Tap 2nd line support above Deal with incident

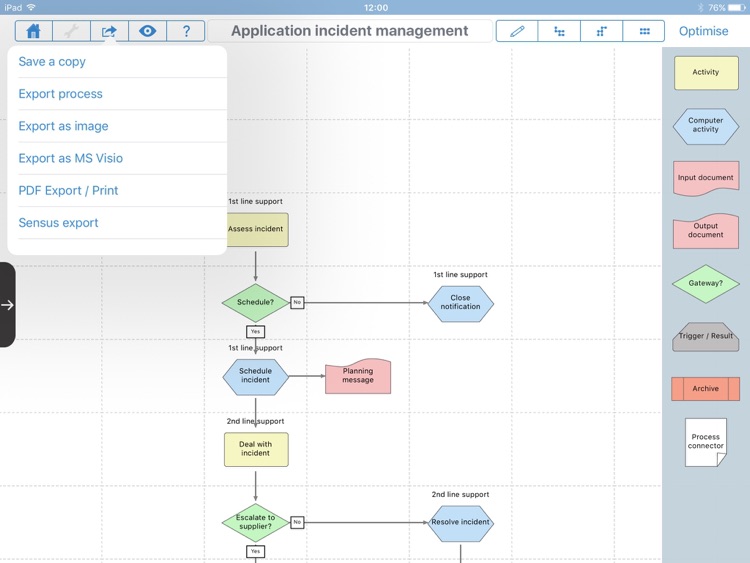pyautogui.click(x=255, y=421)
